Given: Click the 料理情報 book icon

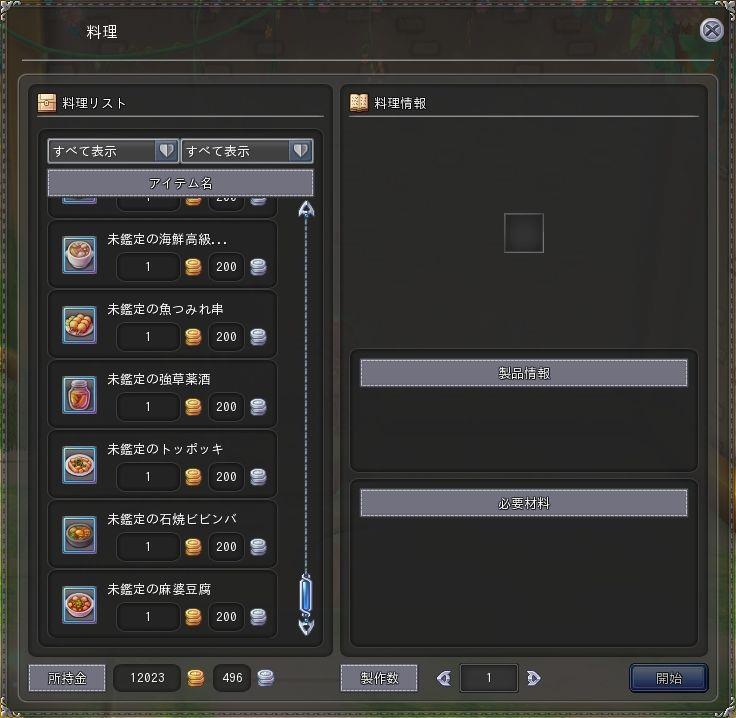Looking at the screenshot, I should (x=359, y=103).
